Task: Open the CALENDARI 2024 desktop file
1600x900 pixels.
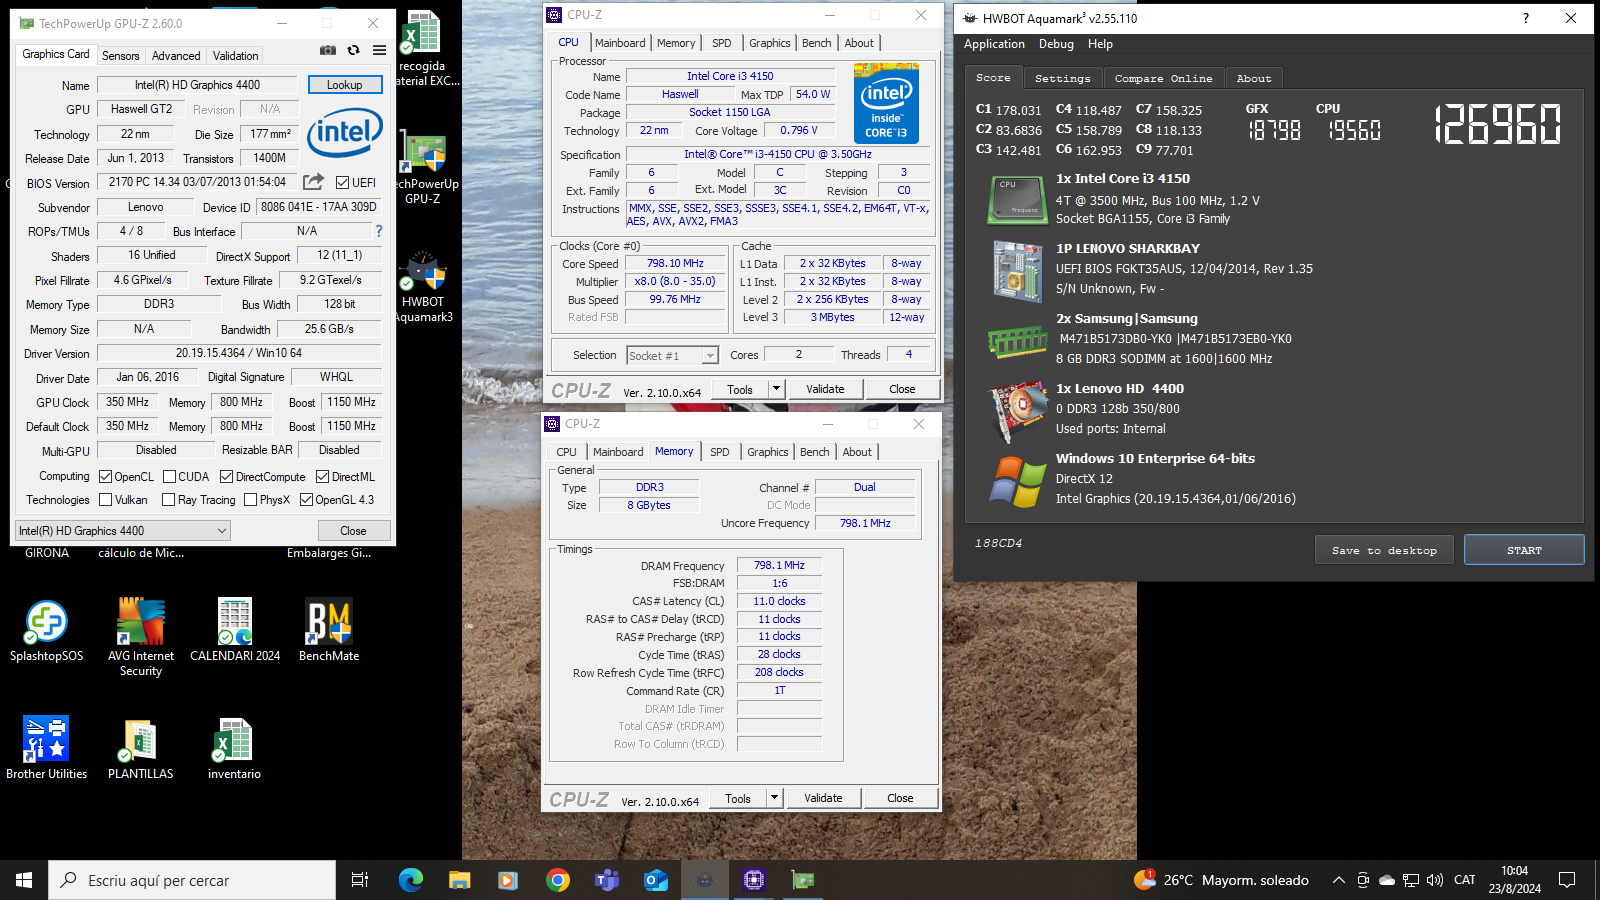Action: (x=235, y=630)
